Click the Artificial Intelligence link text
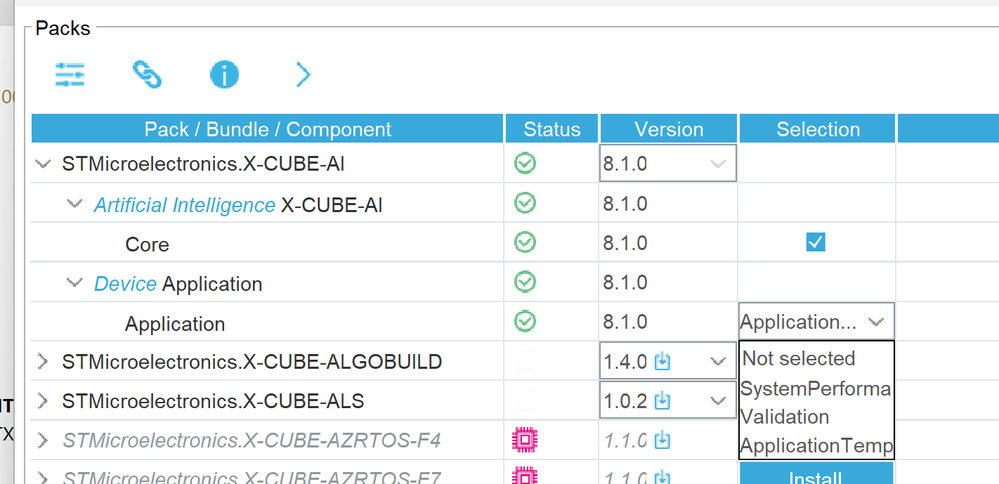999x484 pixels. tap(184, 205)
